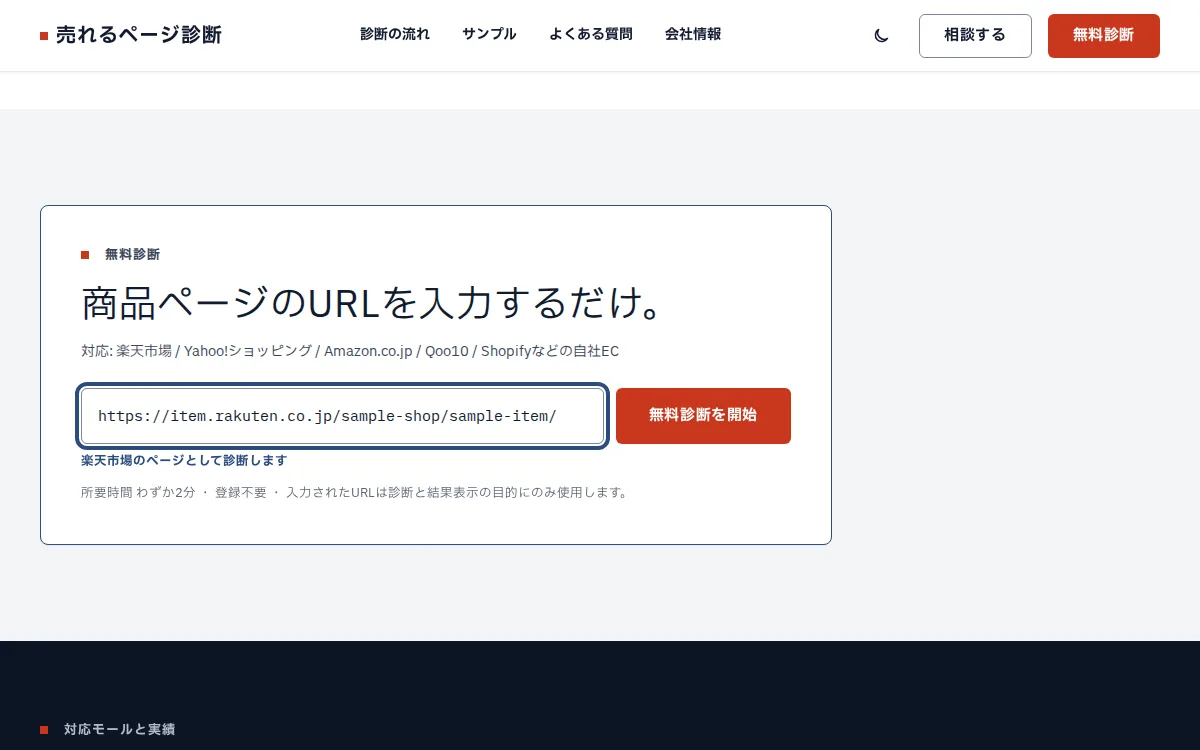Click the 楽天市場のページとして診断します message

click(x=184, y=461)
